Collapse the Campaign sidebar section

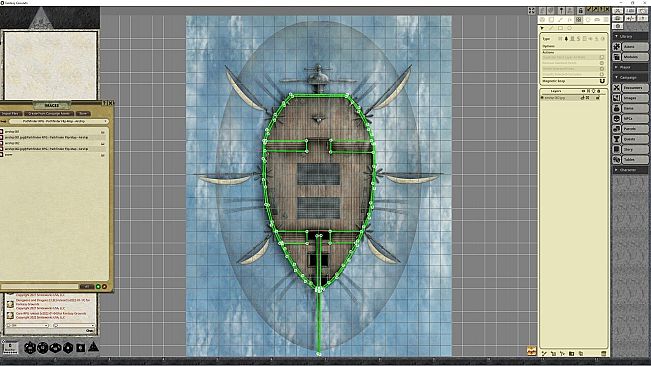(630, 78)
